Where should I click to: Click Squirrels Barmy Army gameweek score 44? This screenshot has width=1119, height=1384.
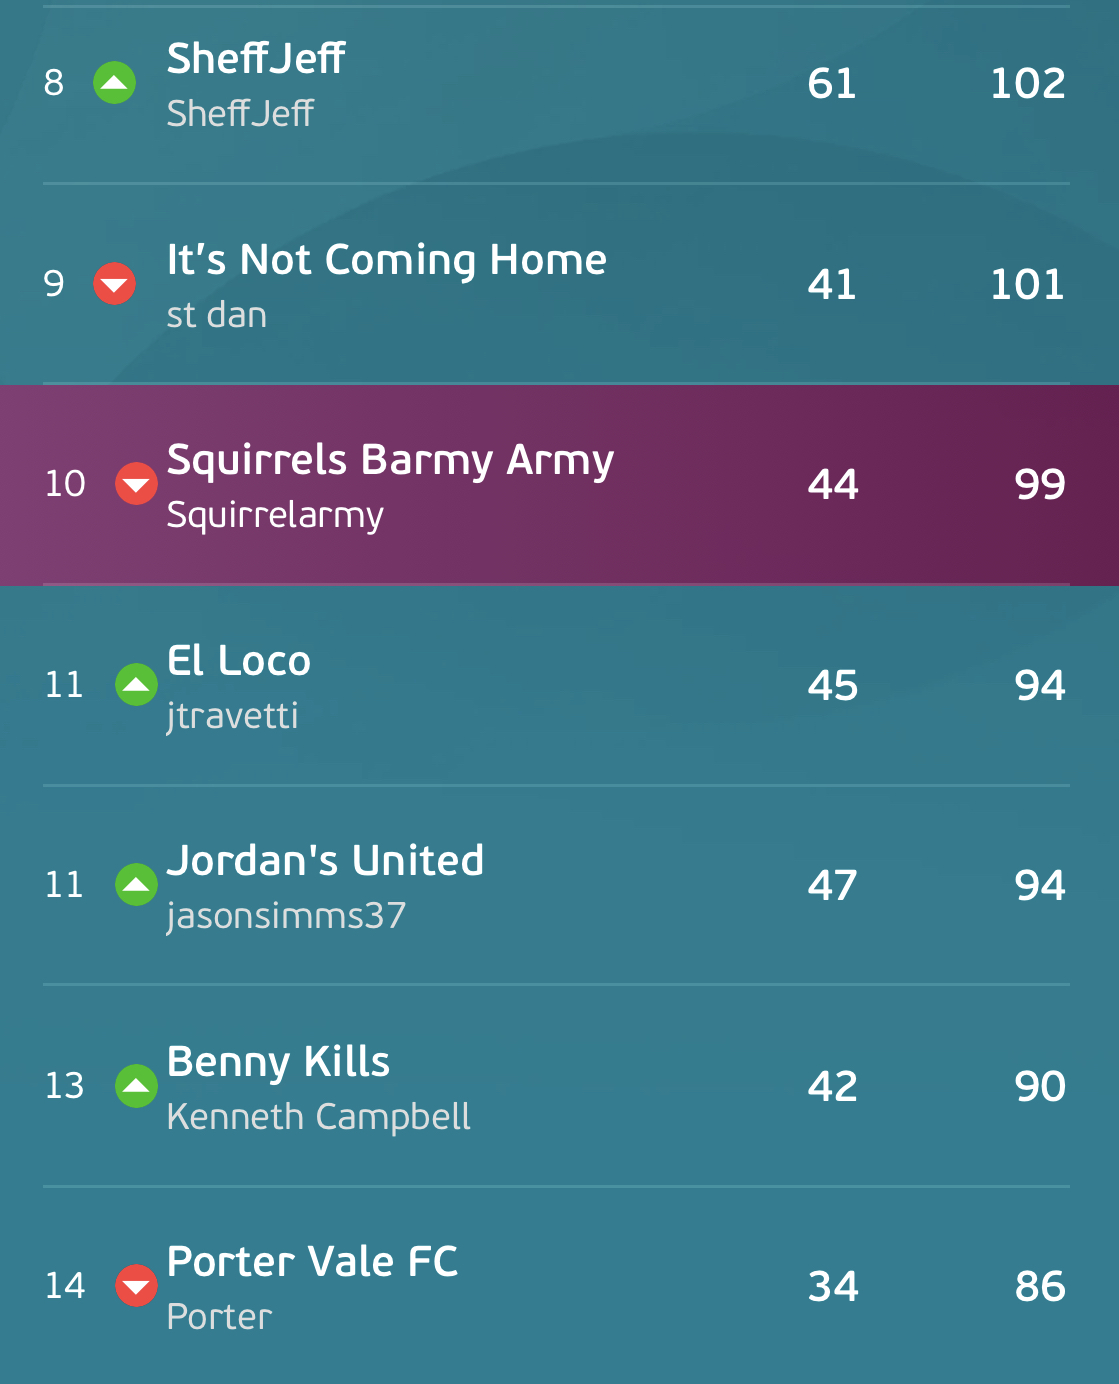pyautogui.click(x=833, y=485)
